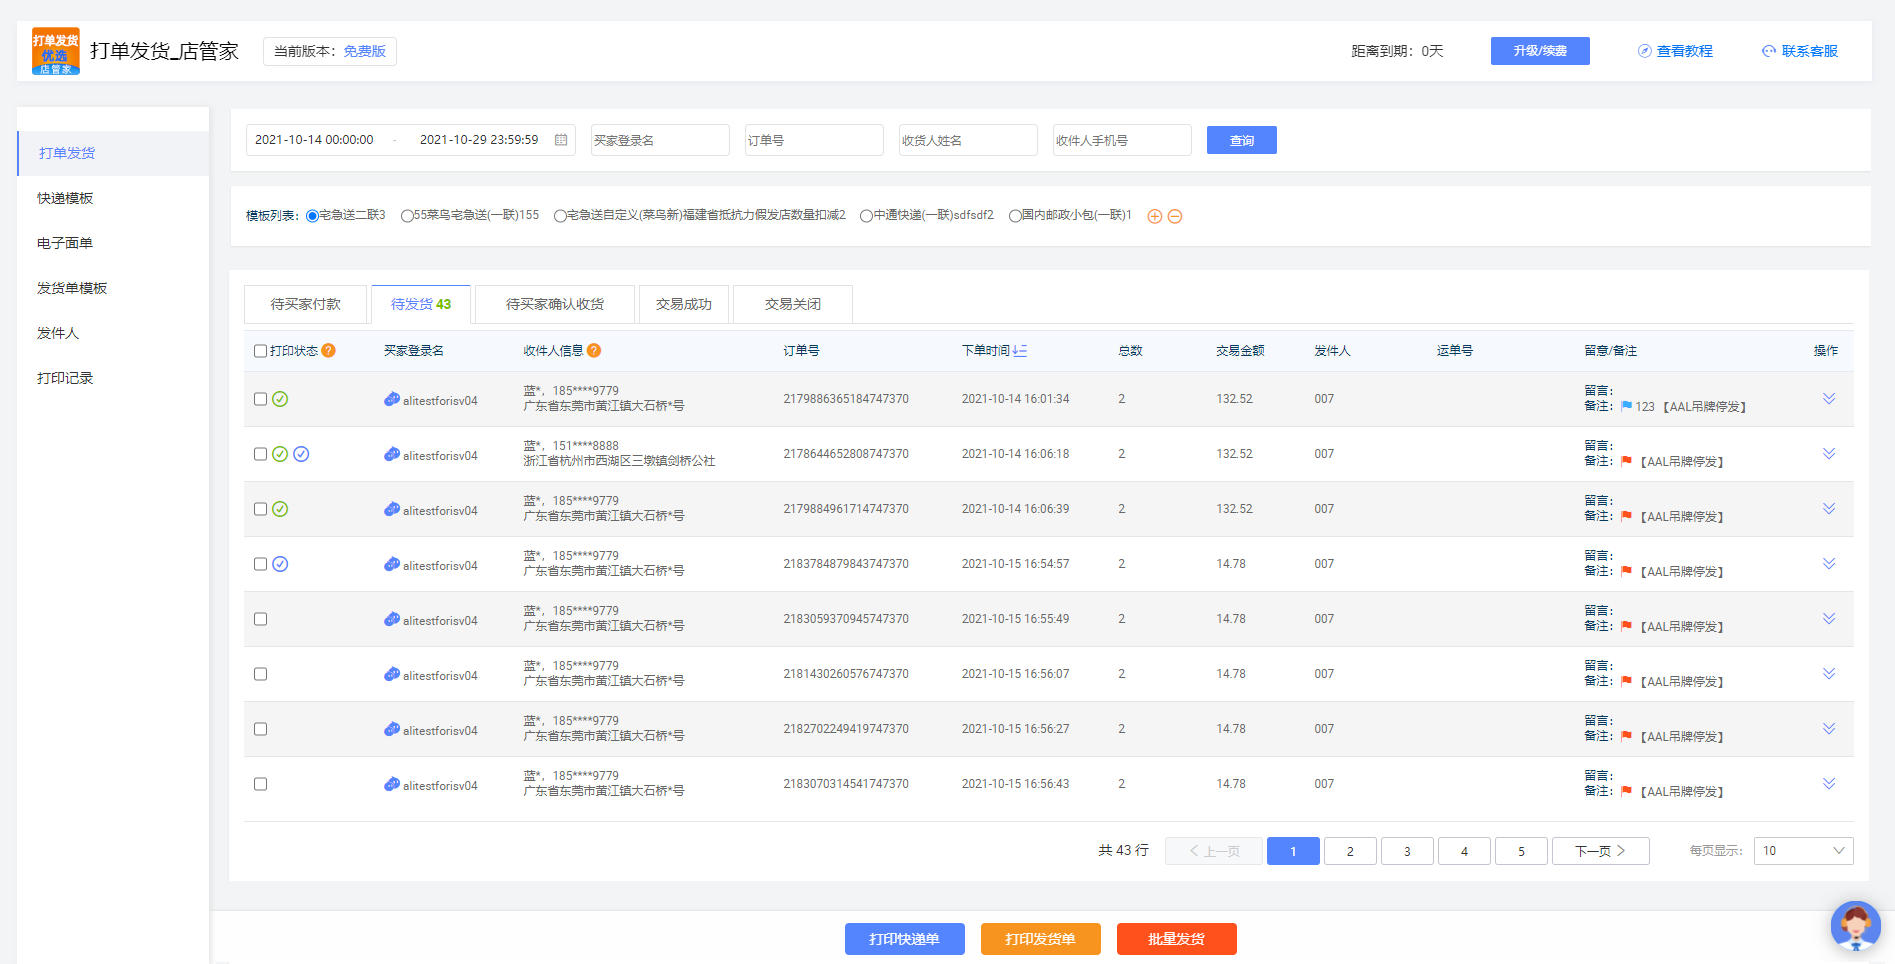Switch to 待买家确认收货 tab
The image size is (1895, 964).
[555, 304]
